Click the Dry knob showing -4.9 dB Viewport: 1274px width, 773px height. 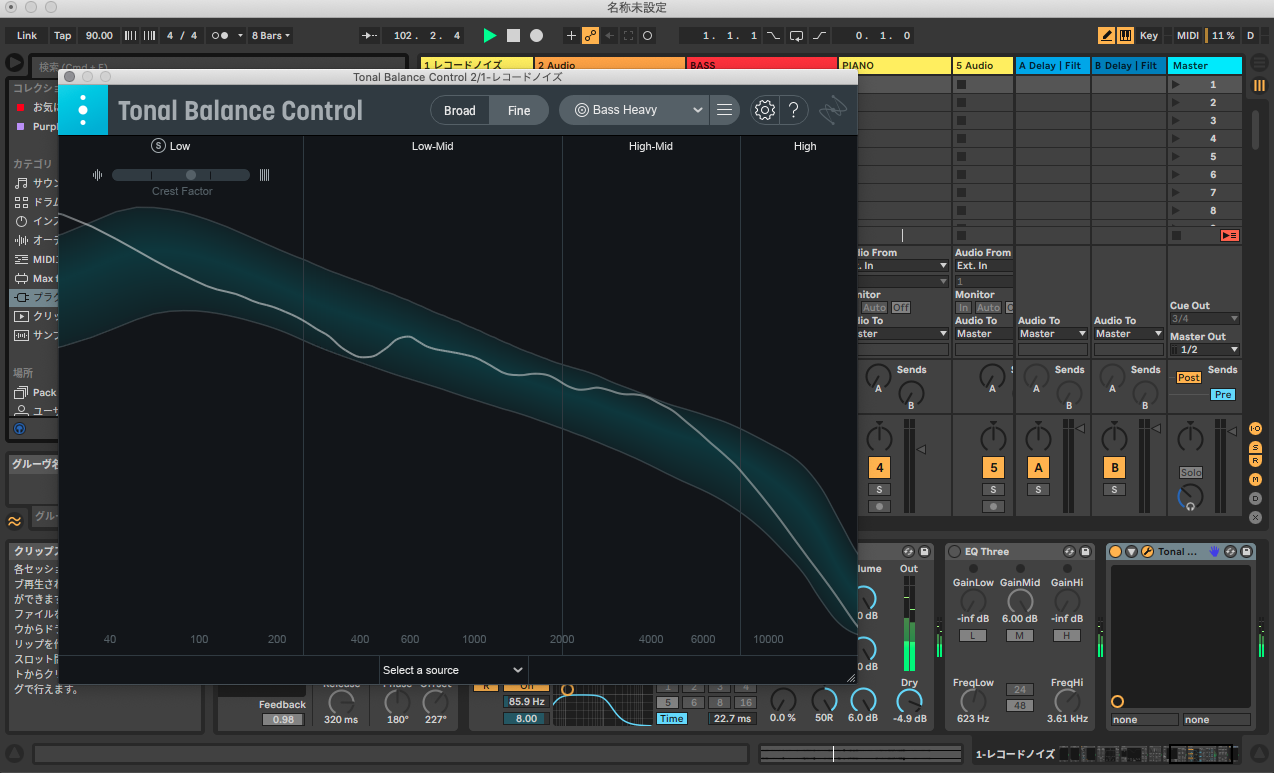coord(909,700)
